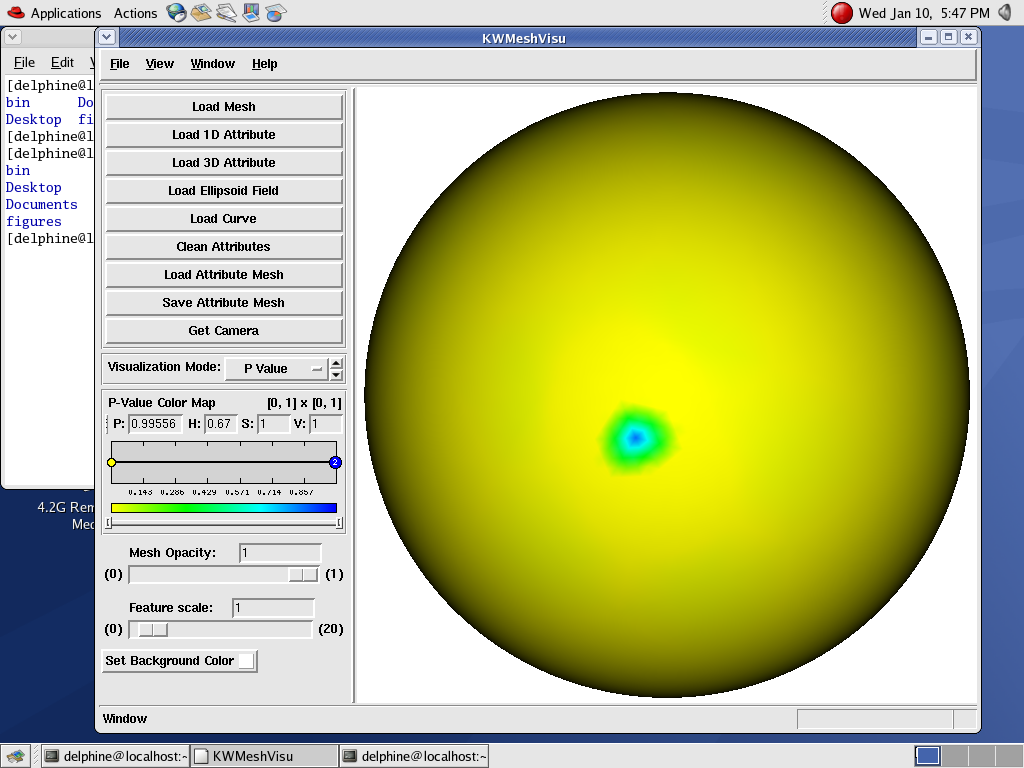
Task: Click the volume speaker icon
Action: (1005, 13)
